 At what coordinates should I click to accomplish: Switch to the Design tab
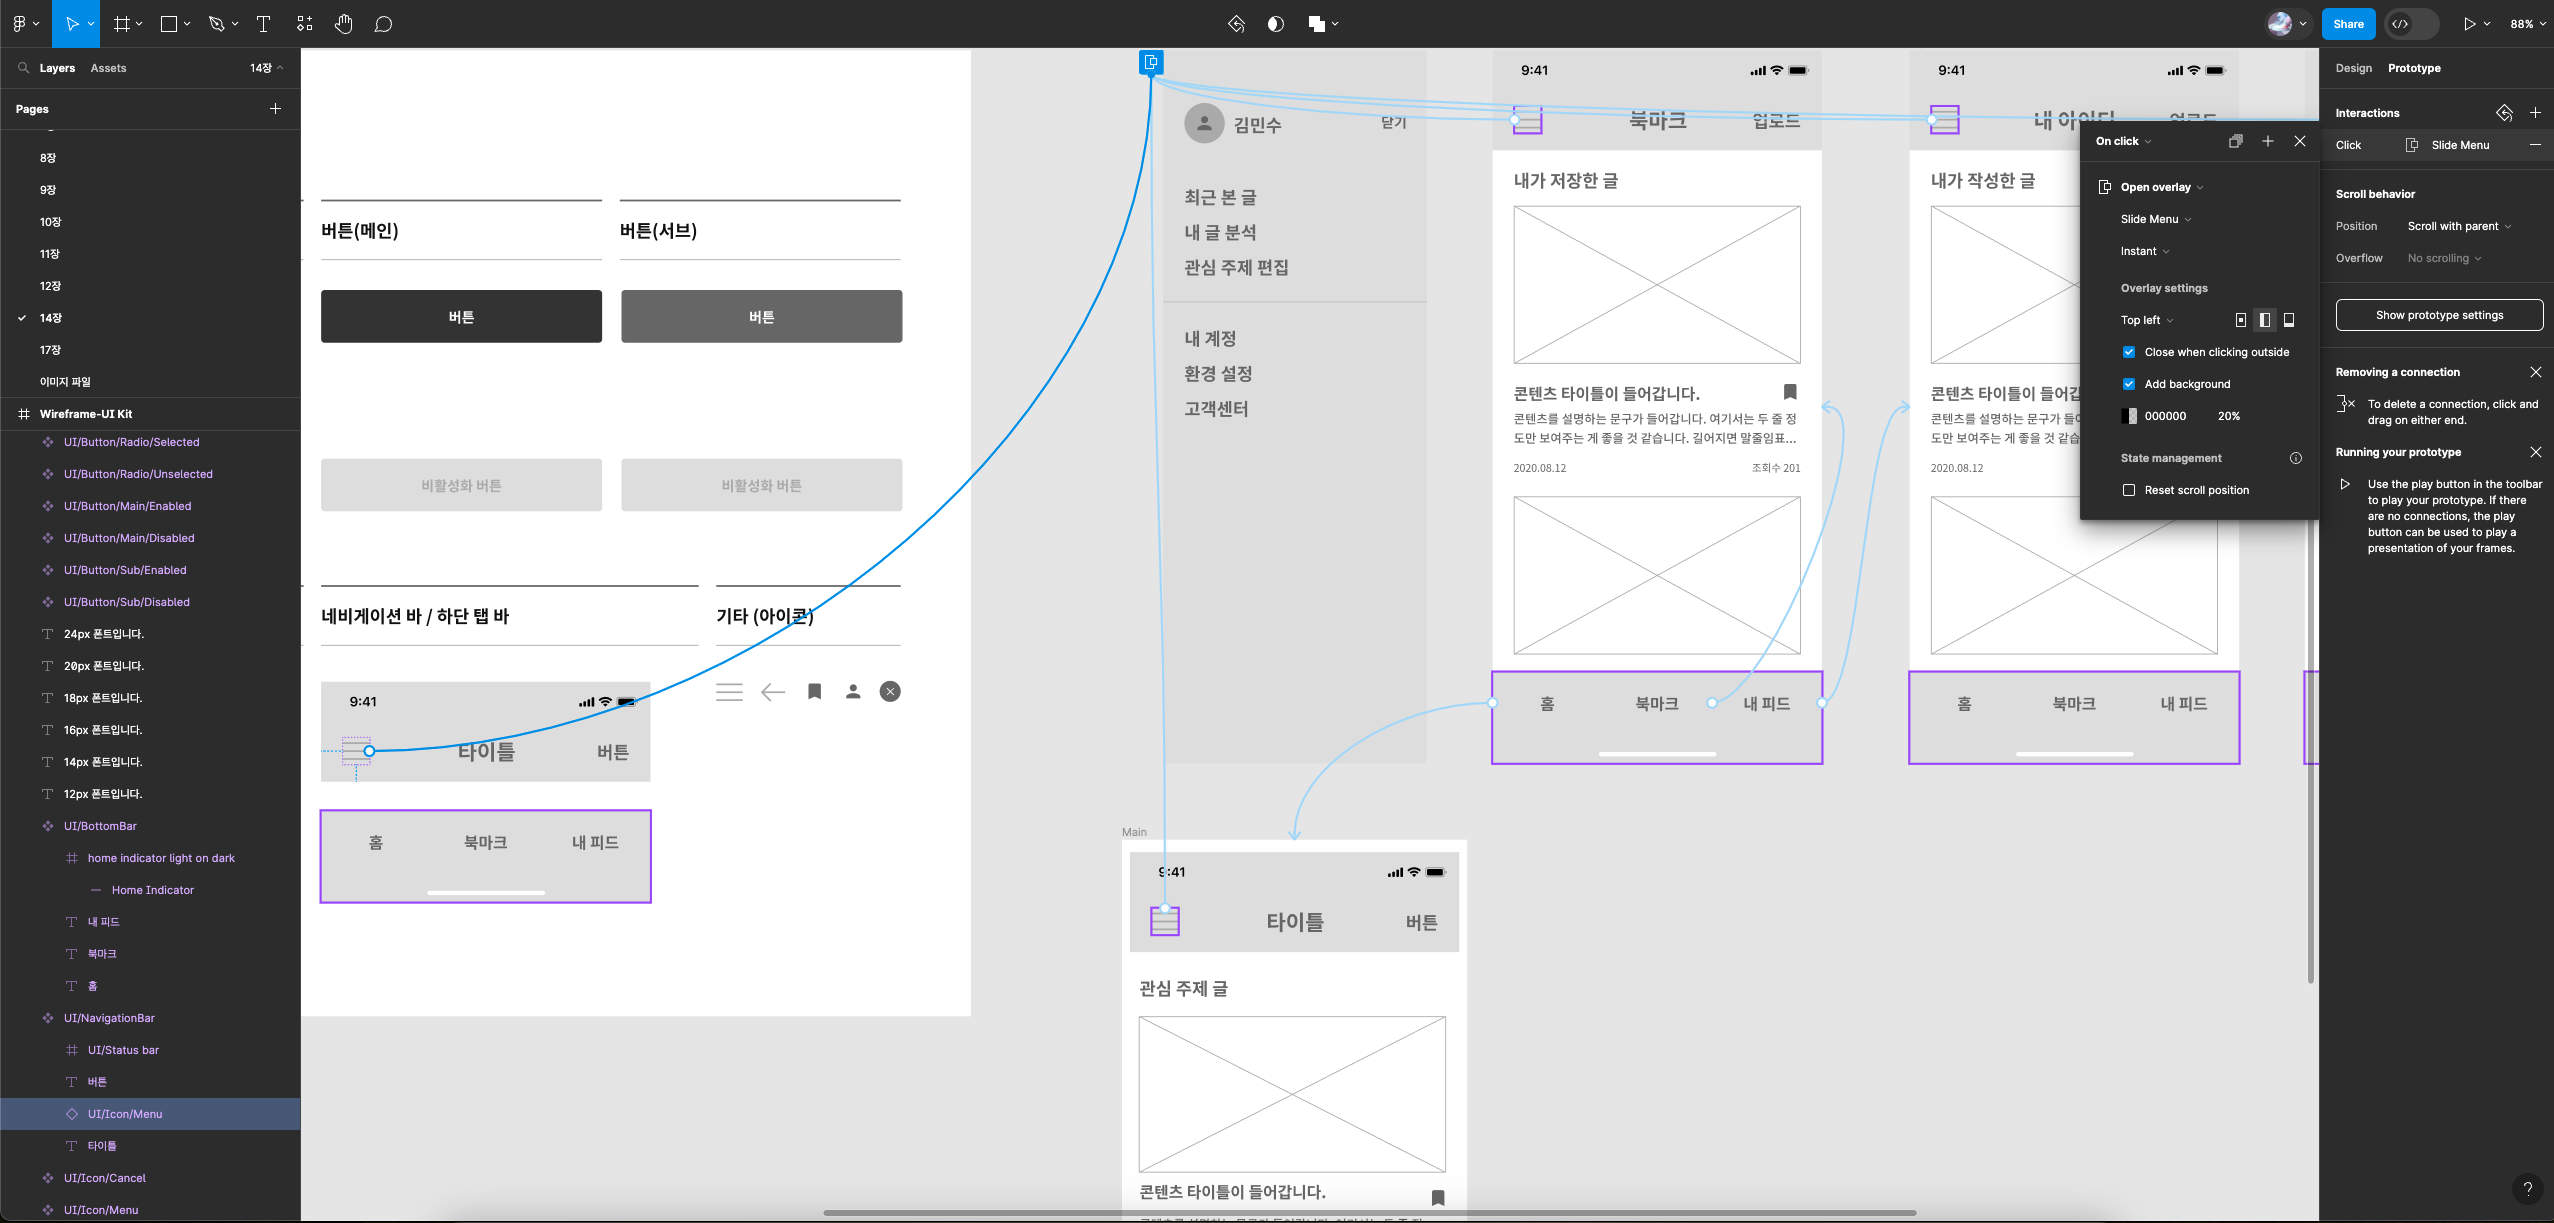(x=2353, y=68)
